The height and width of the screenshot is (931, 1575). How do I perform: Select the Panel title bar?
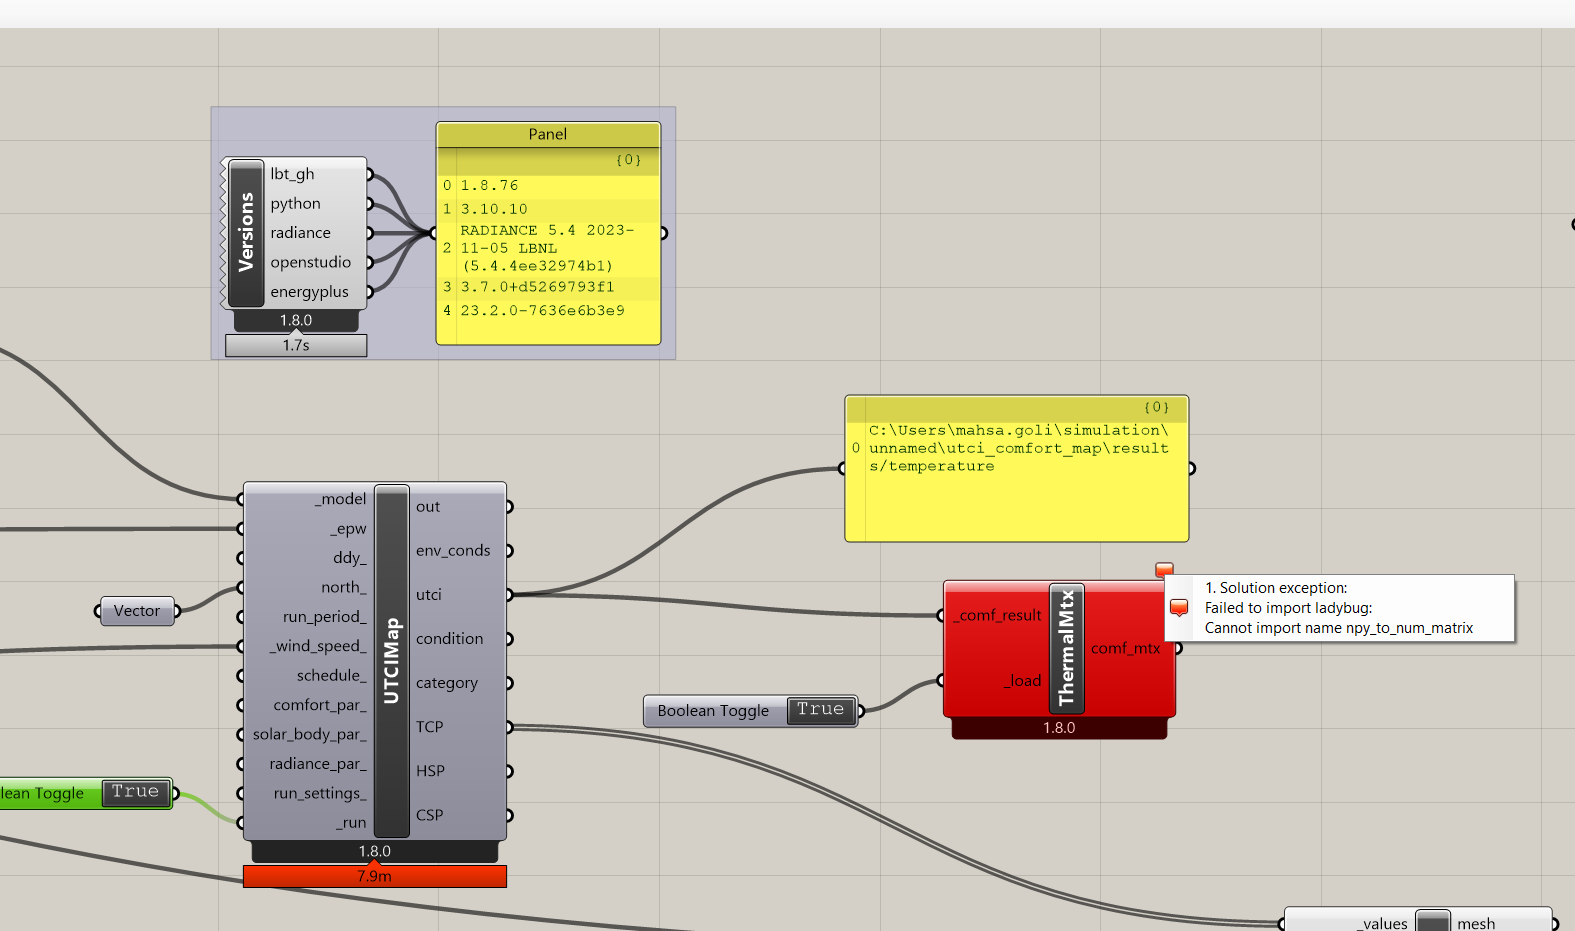tap(548, 135)
